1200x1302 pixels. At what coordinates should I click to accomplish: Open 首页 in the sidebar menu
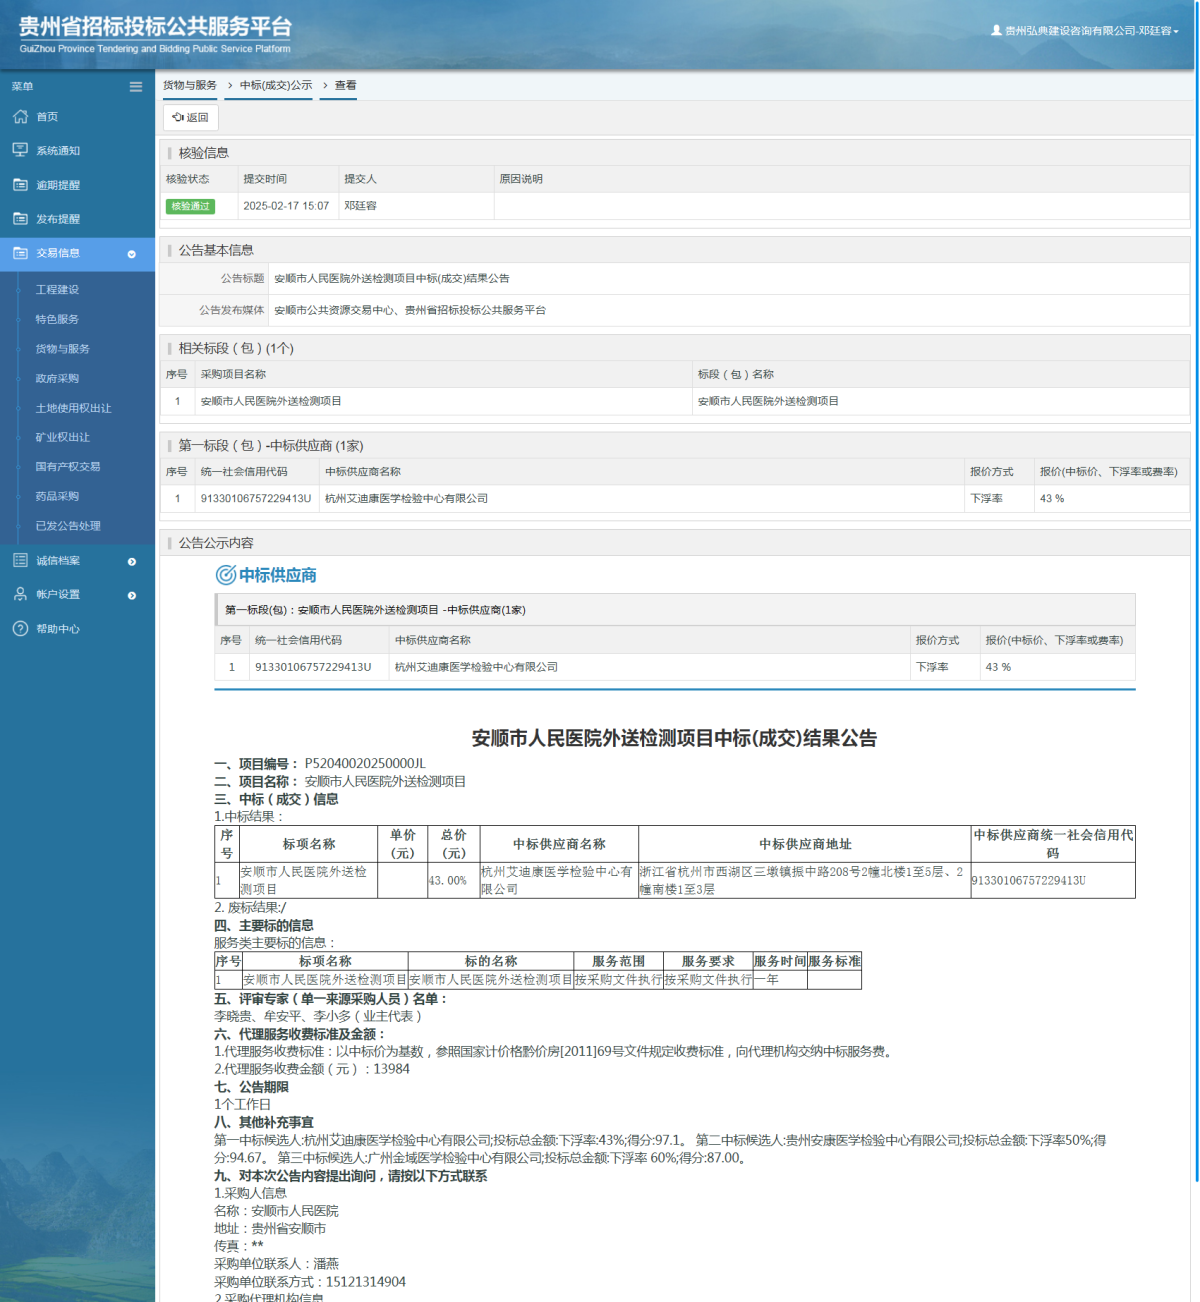pyautogui.click(x=47, y=117)
